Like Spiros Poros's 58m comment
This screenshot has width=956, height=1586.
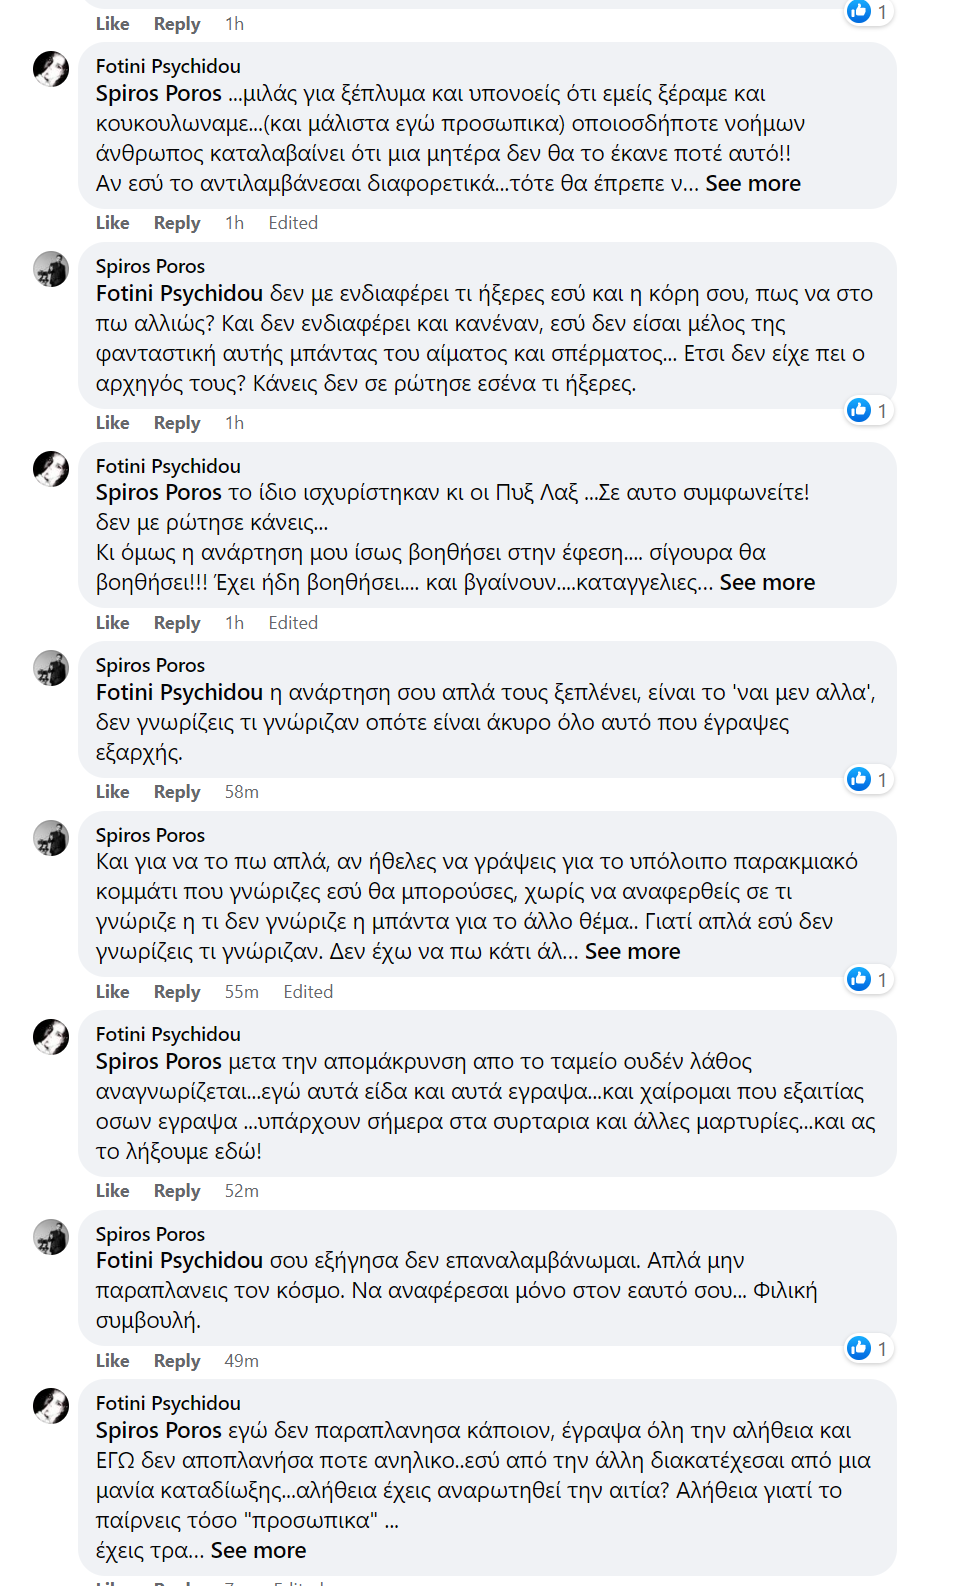[x=112, y=792]
